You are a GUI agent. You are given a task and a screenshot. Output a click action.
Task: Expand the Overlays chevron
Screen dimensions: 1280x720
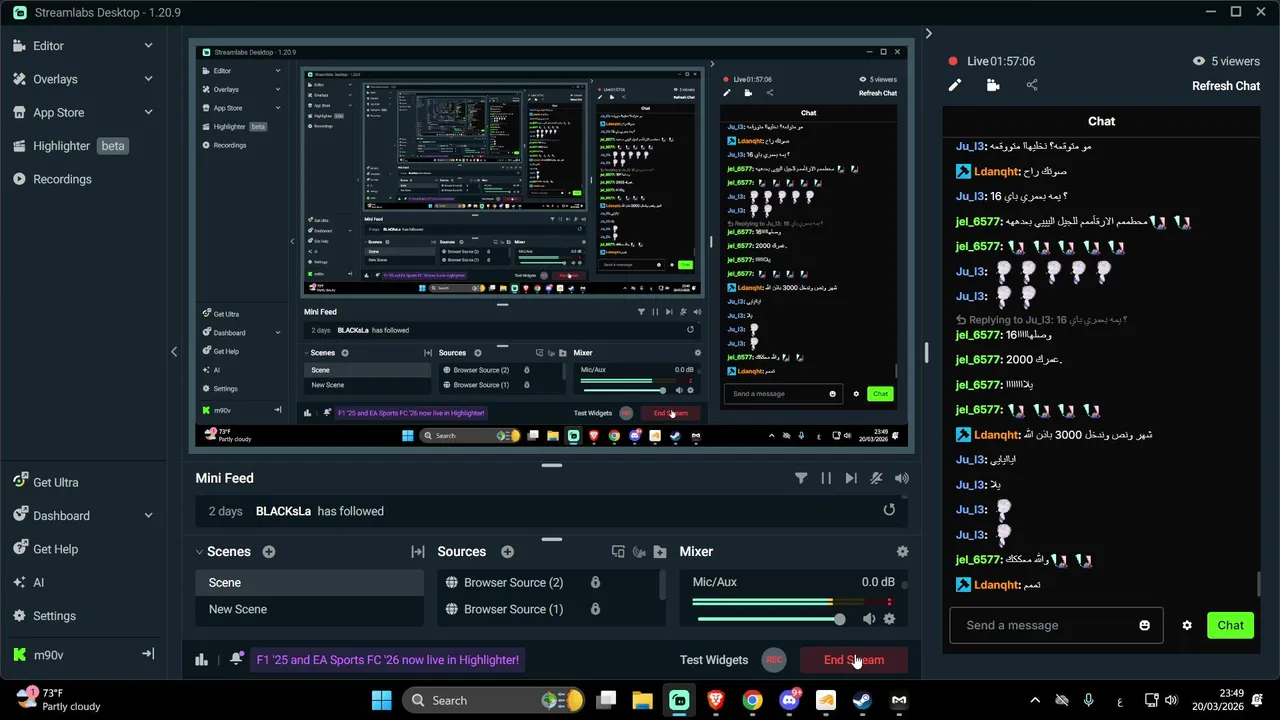148,79
